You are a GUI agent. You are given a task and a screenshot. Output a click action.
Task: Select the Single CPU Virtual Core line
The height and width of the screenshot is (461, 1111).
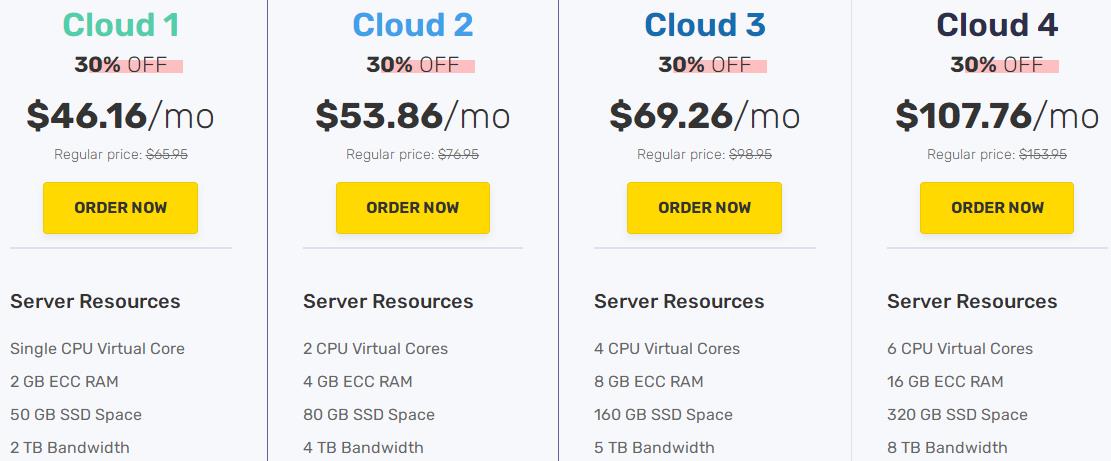point(97,349)
